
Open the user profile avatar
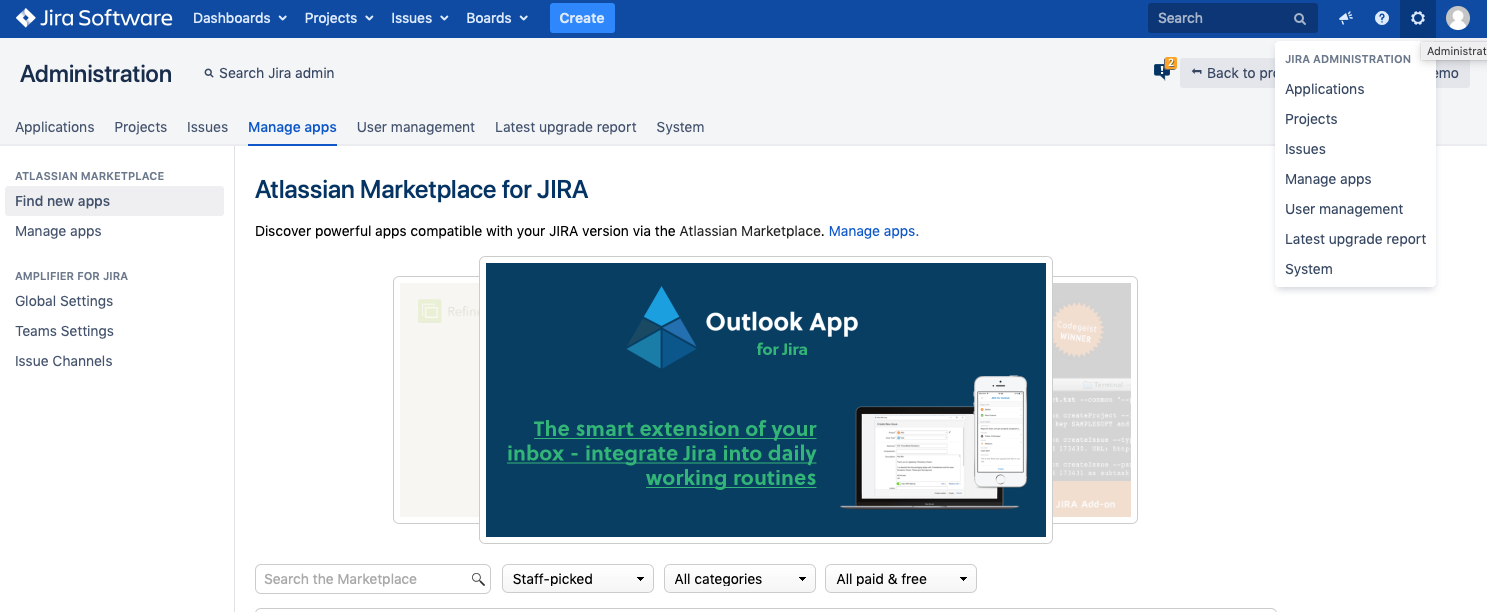[x=1458, y=18]
